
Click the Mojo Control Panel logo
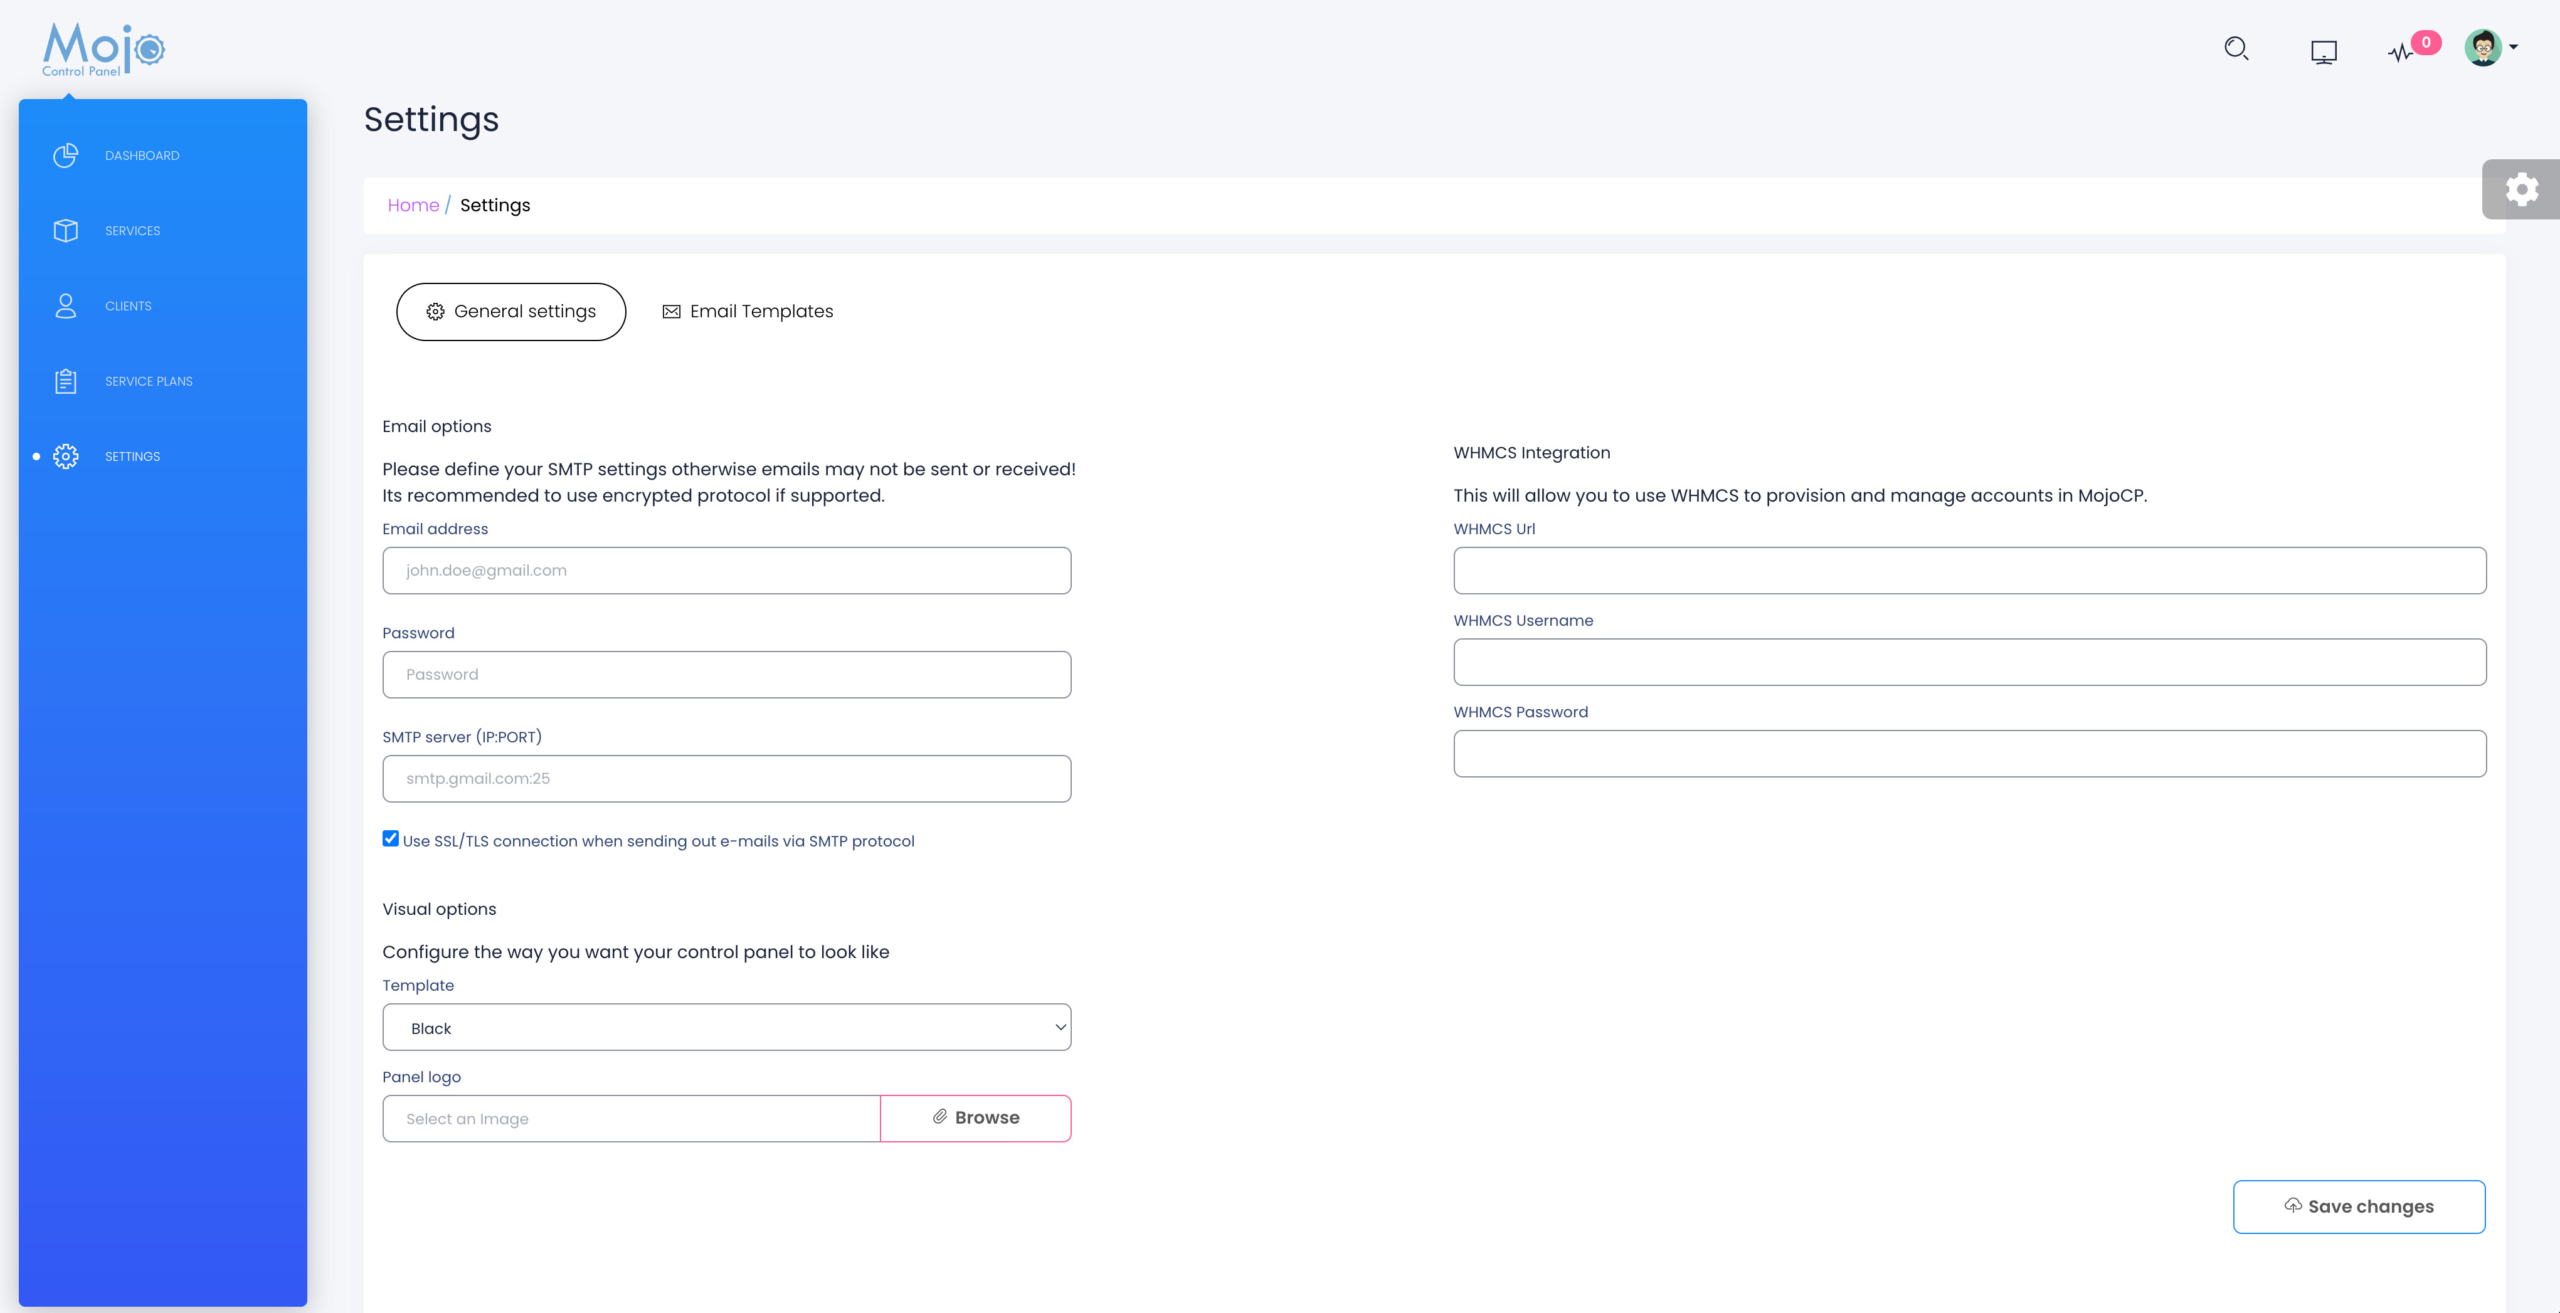[x=104, y=49]
